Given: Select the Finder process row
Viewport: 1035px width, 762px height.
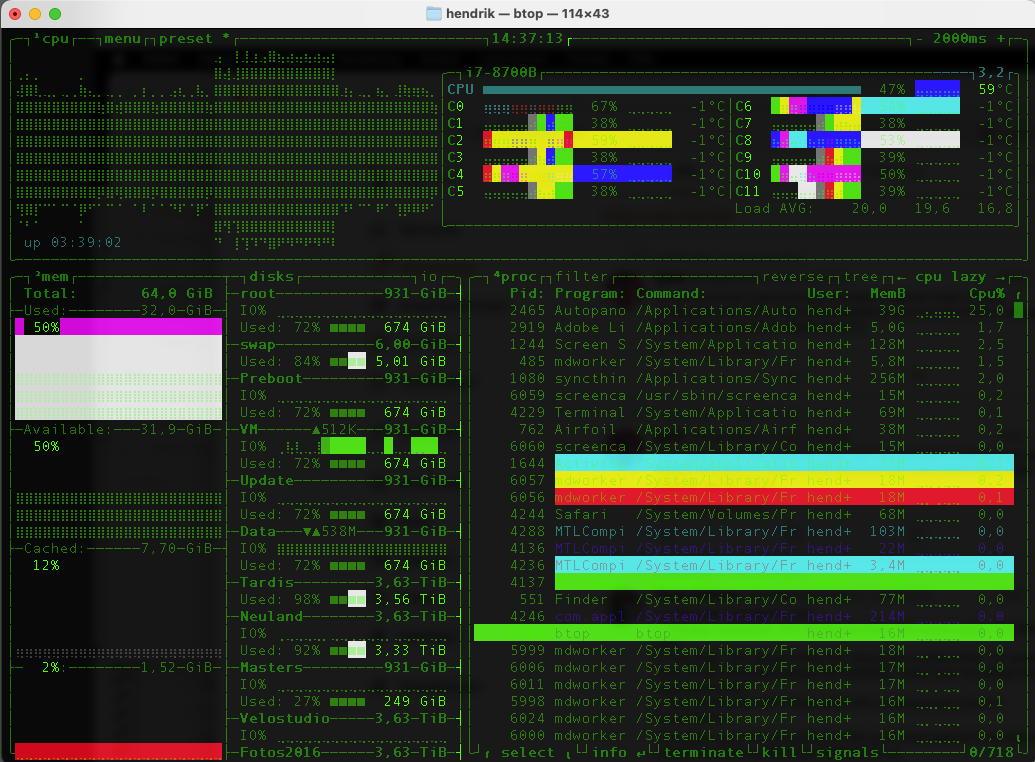Looking at the screenshot, I should pos(744,600).
